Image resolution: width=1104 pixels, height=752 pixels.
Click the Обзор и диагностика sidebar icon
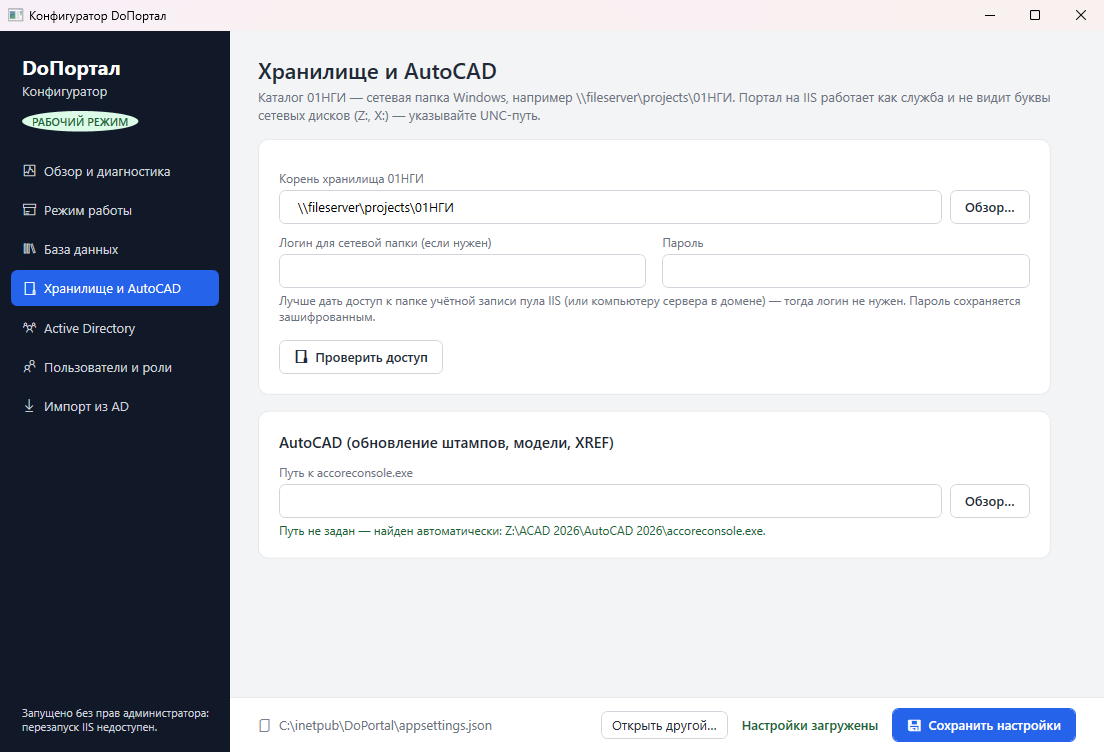point(29,171)
